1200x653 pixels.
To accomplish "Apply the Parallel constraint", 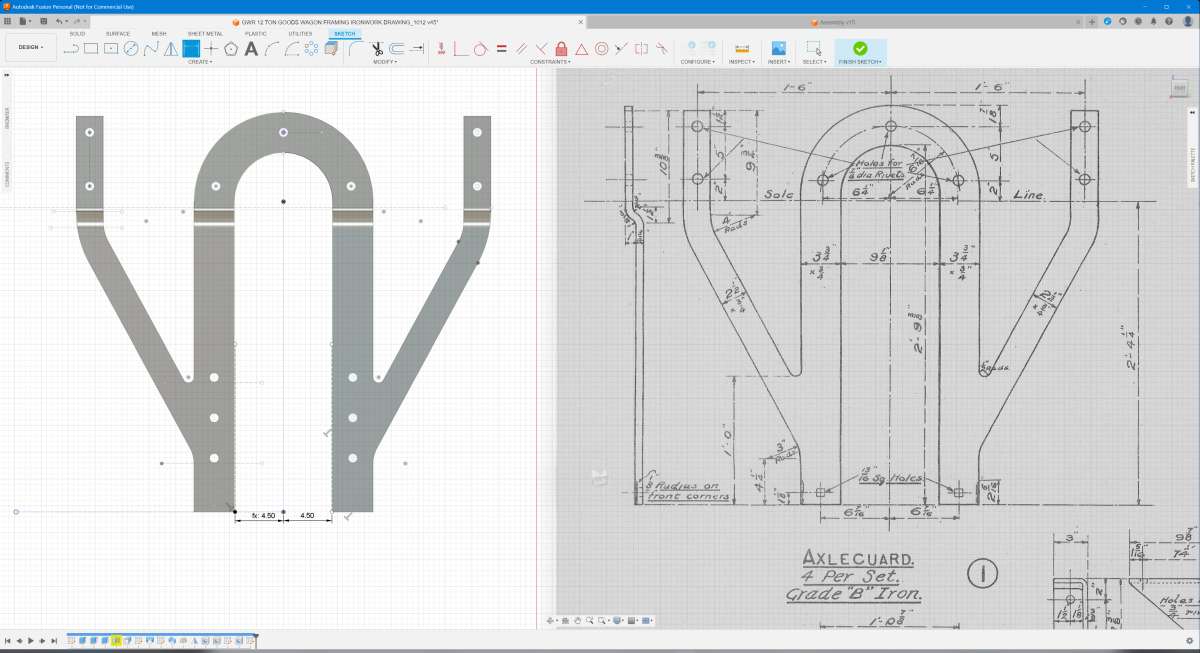I will coord(521,47).
